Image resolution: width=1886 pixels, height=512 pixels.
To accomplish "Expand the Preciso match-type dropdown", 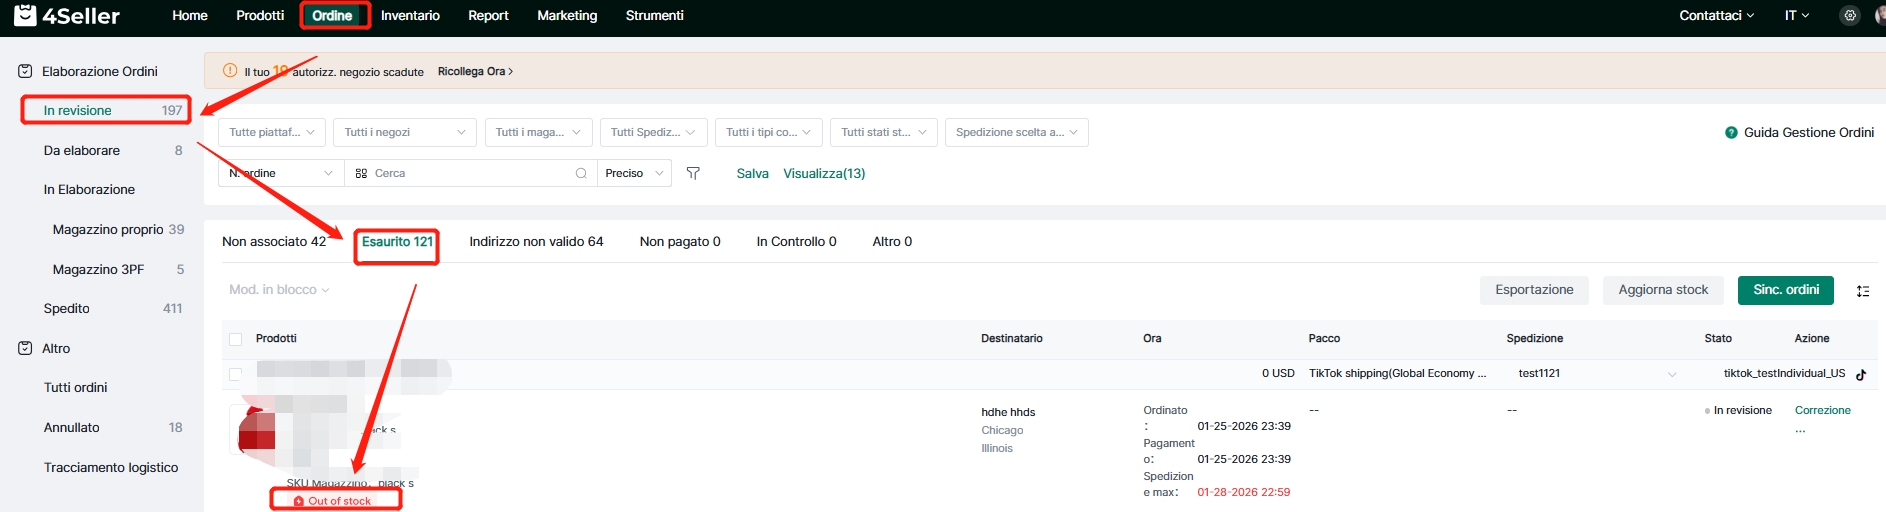I will pyautogui.click(x=634, y=173).
